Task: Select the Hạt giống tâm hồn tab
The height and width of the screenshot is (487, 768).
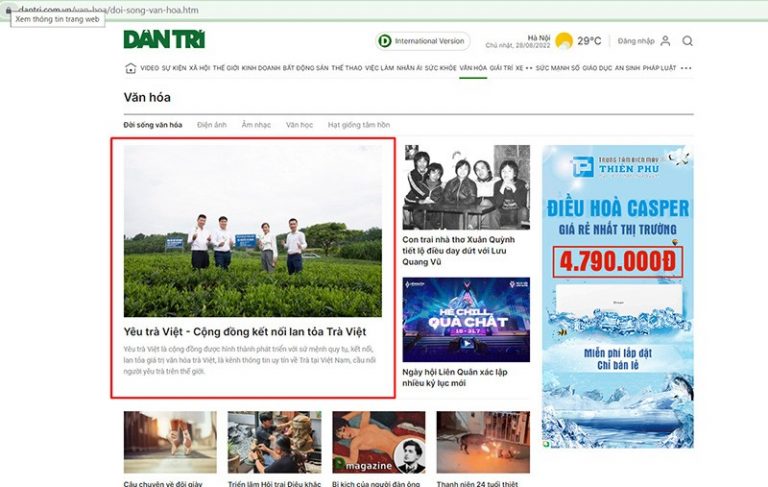Action: 359,125
